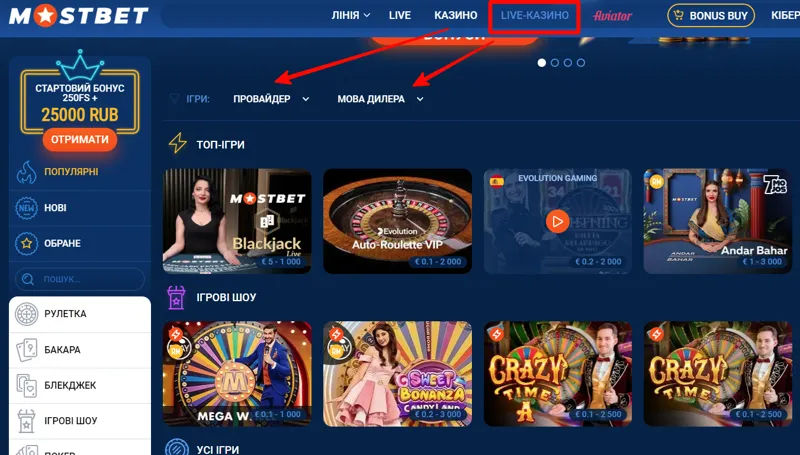Click the €5 - 1 000 bet range label
The width and height of the screenshot is (800, 455).
tap(281, 262)
